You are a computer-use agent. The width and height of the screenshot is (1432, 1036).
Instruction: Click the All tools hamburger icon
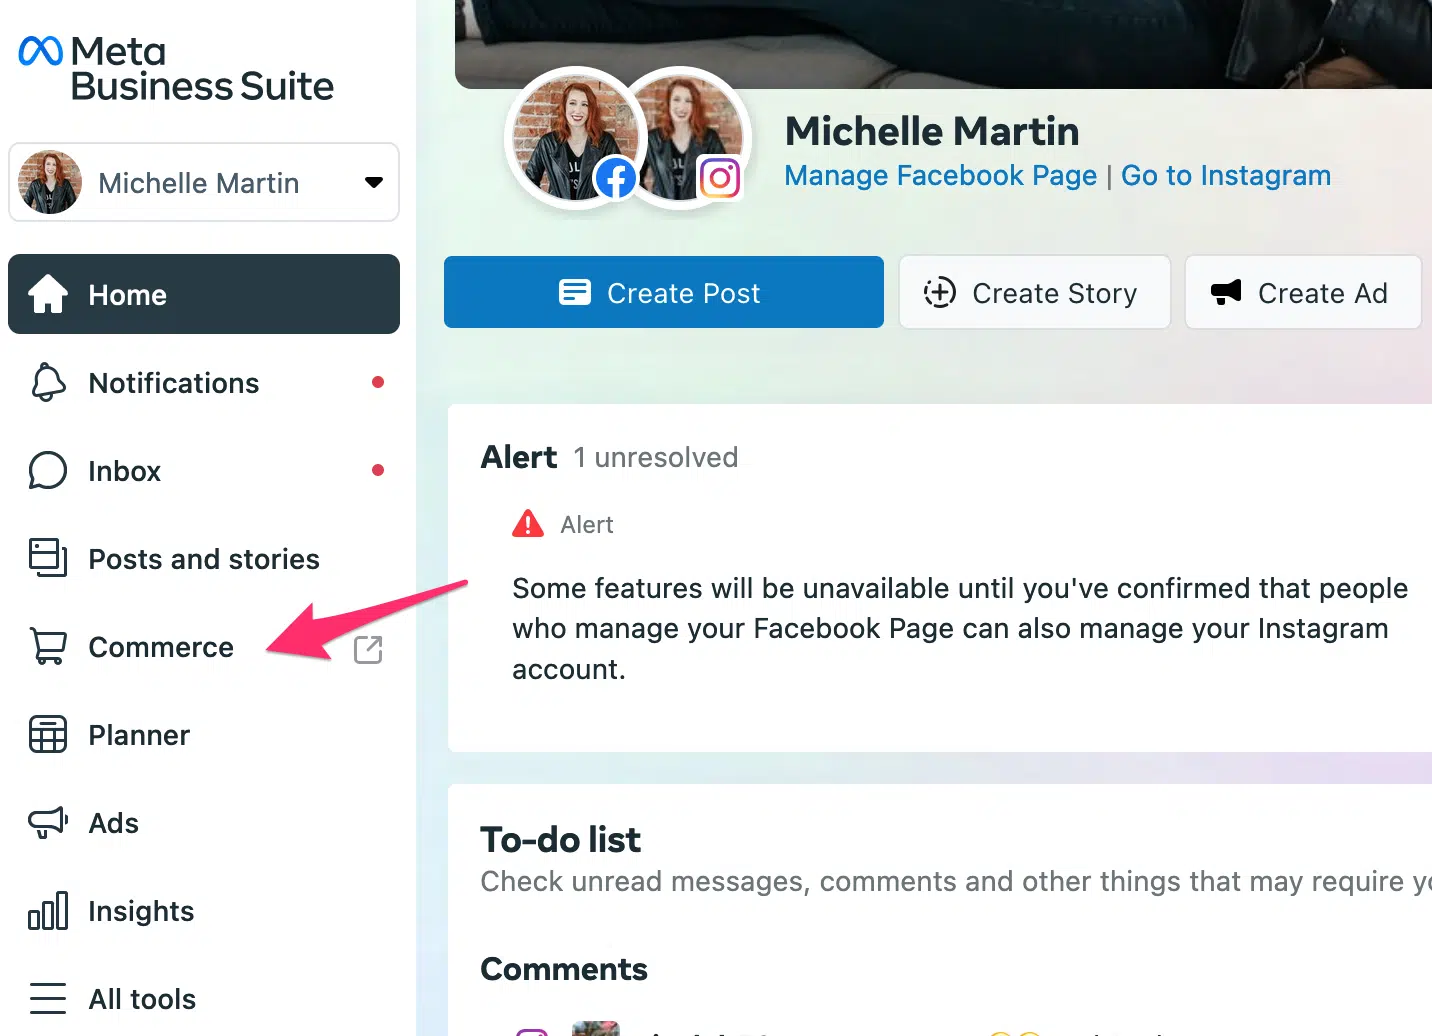[x=48, y=998]
